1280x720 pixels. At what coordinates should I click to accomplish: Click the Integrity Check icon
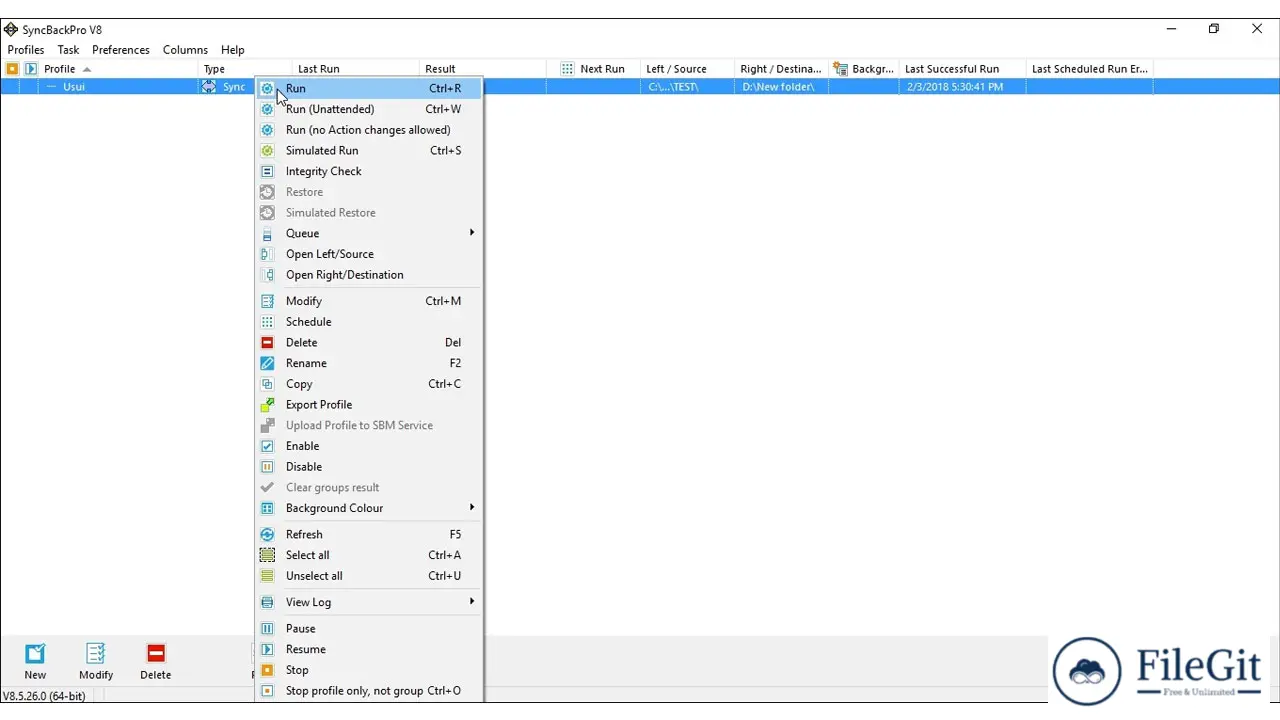(267, 171)
